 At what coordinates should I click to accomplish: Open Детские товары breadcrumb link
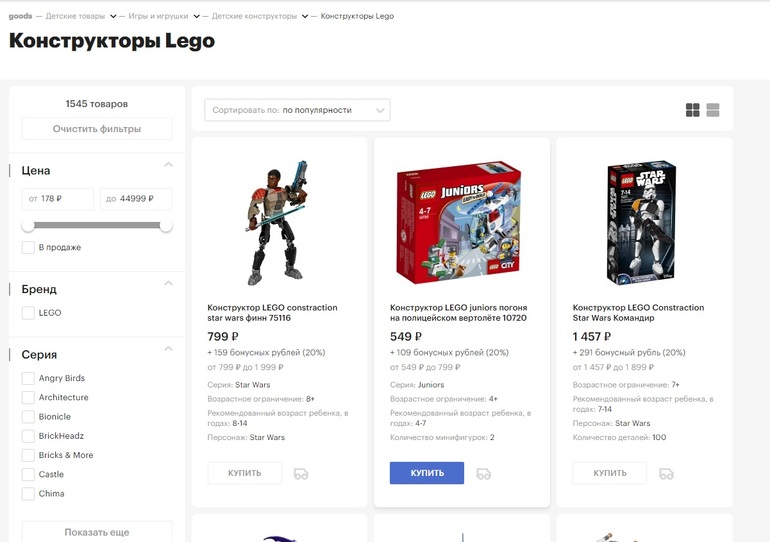(x=75, y=16)
